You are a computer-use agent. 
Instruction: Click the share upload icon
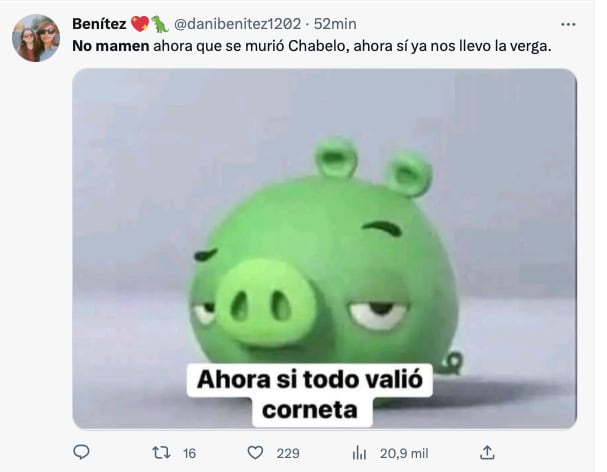(x=487, y=452)
